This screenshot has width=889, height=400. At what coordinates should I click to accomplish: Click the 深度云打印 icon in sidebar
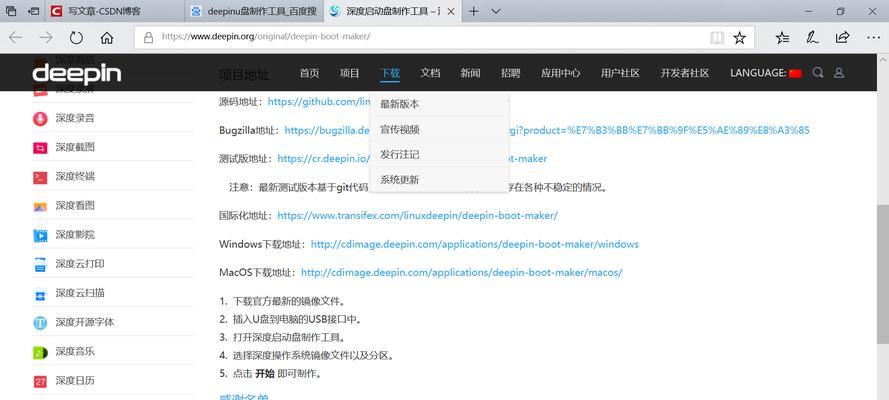(x=40, y=264)
